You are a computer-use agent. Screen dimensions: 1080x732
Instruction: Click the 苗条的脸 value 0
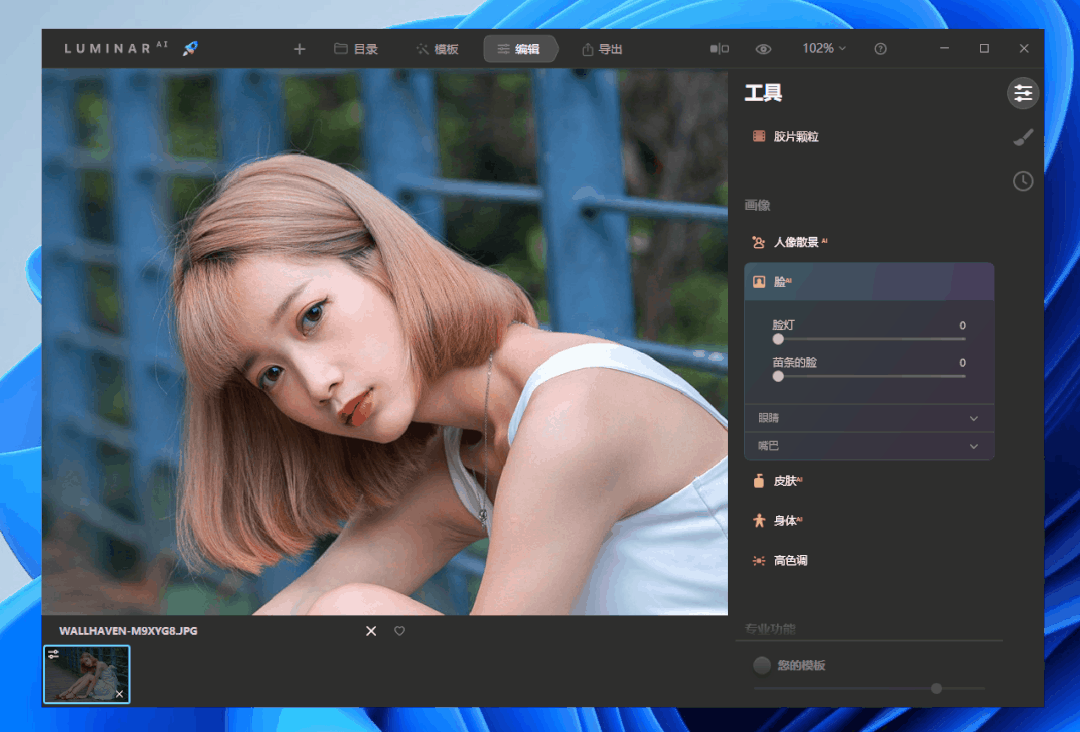tap(962, 363)
